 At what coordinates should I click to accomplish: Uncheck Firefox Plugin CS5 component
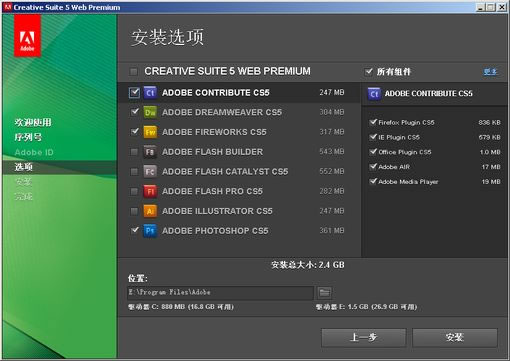373,122
